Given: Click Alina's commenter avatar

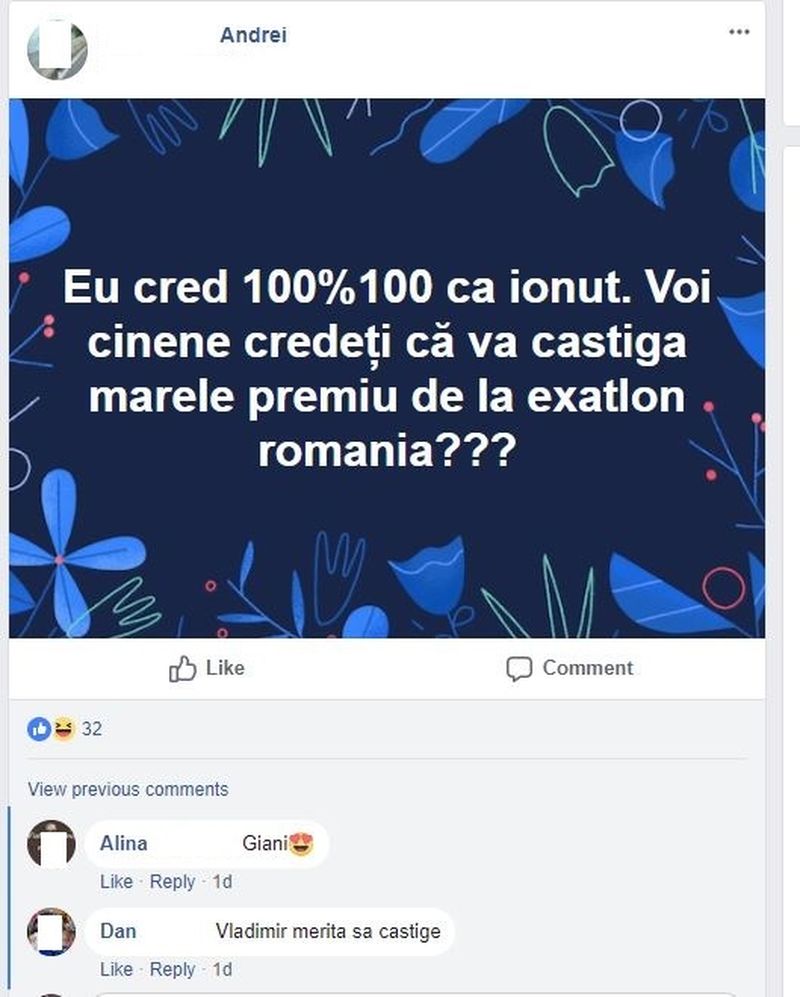Looking at the screenshot, I should 51,844.
